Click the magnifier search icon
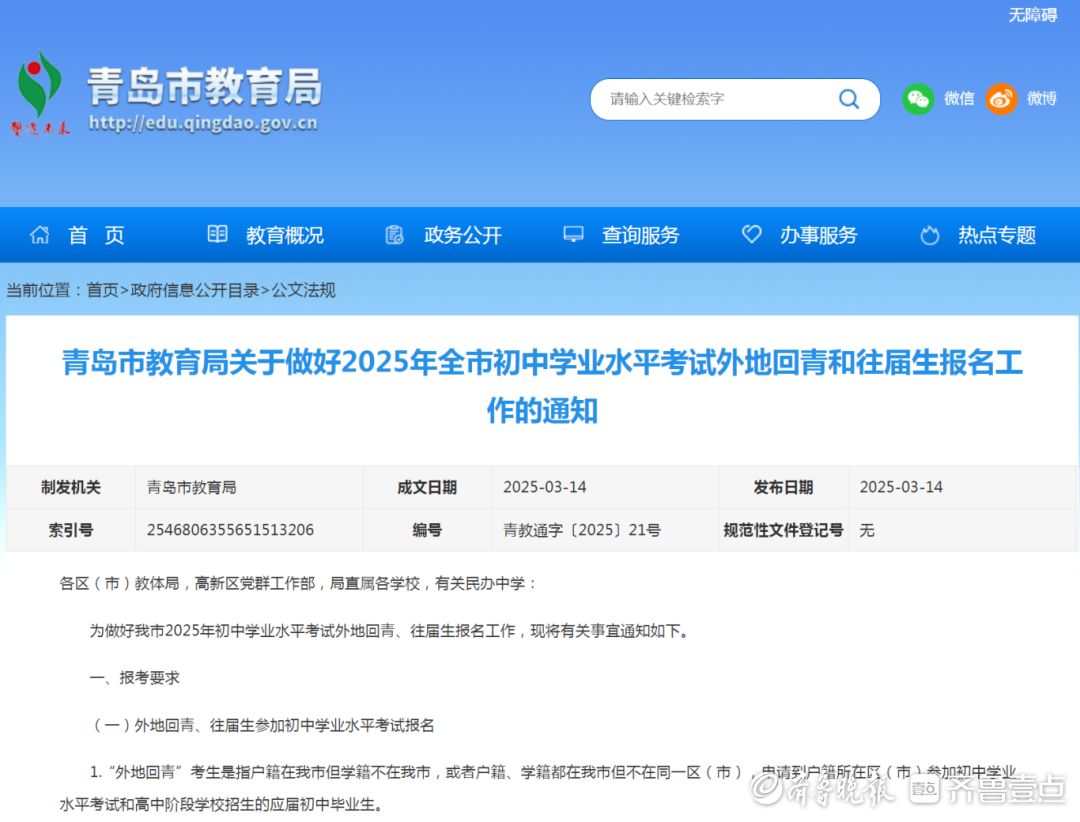 click(849, 99)
